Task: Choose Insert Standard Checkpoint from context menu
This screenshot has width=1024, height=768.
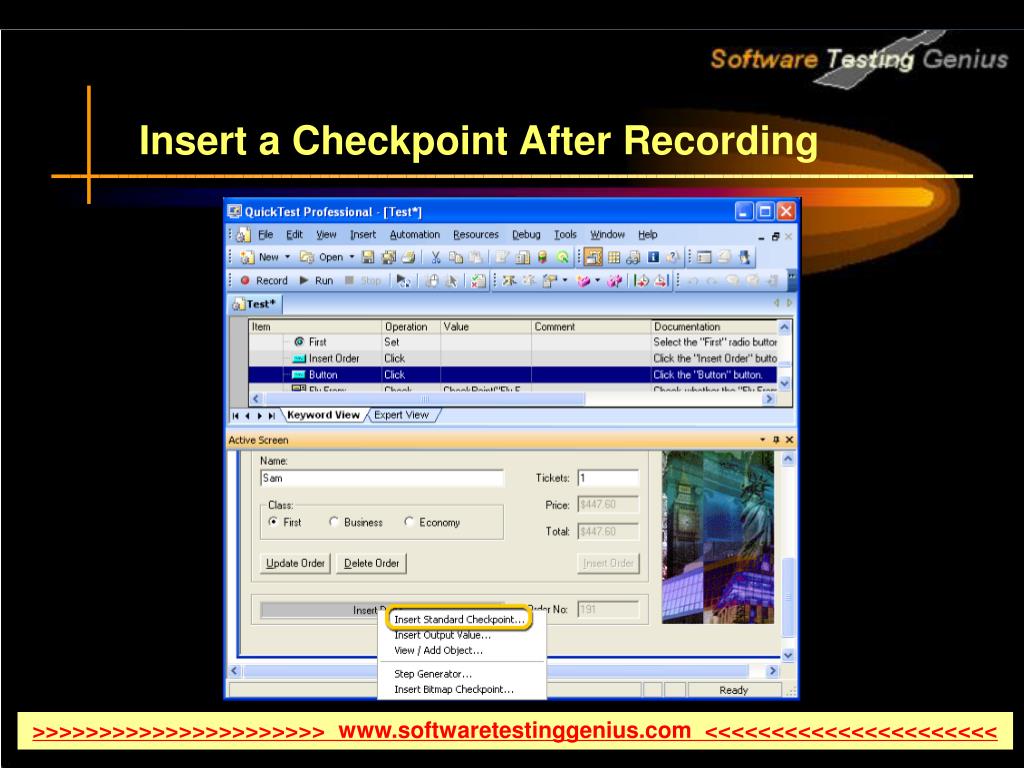Action: tap(459, 619)
